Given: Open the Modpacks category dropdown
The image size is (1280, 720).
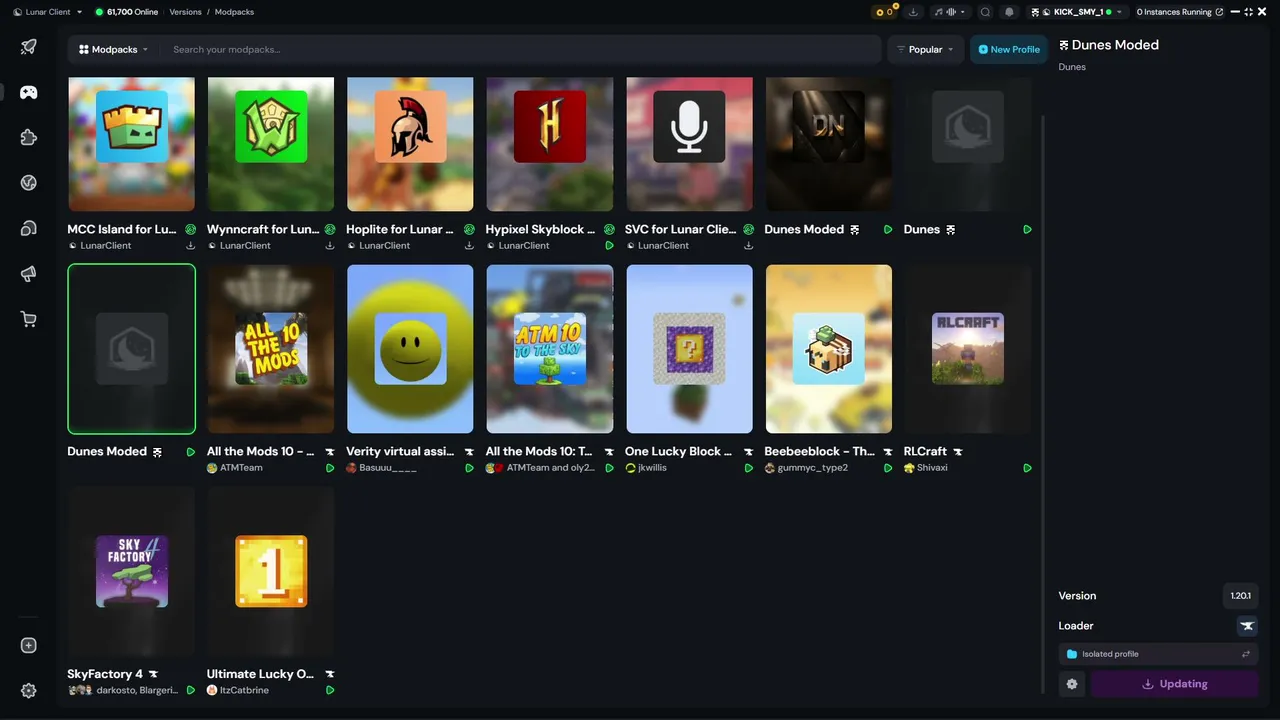Looking at the screenshot, I should pos(113,49).
